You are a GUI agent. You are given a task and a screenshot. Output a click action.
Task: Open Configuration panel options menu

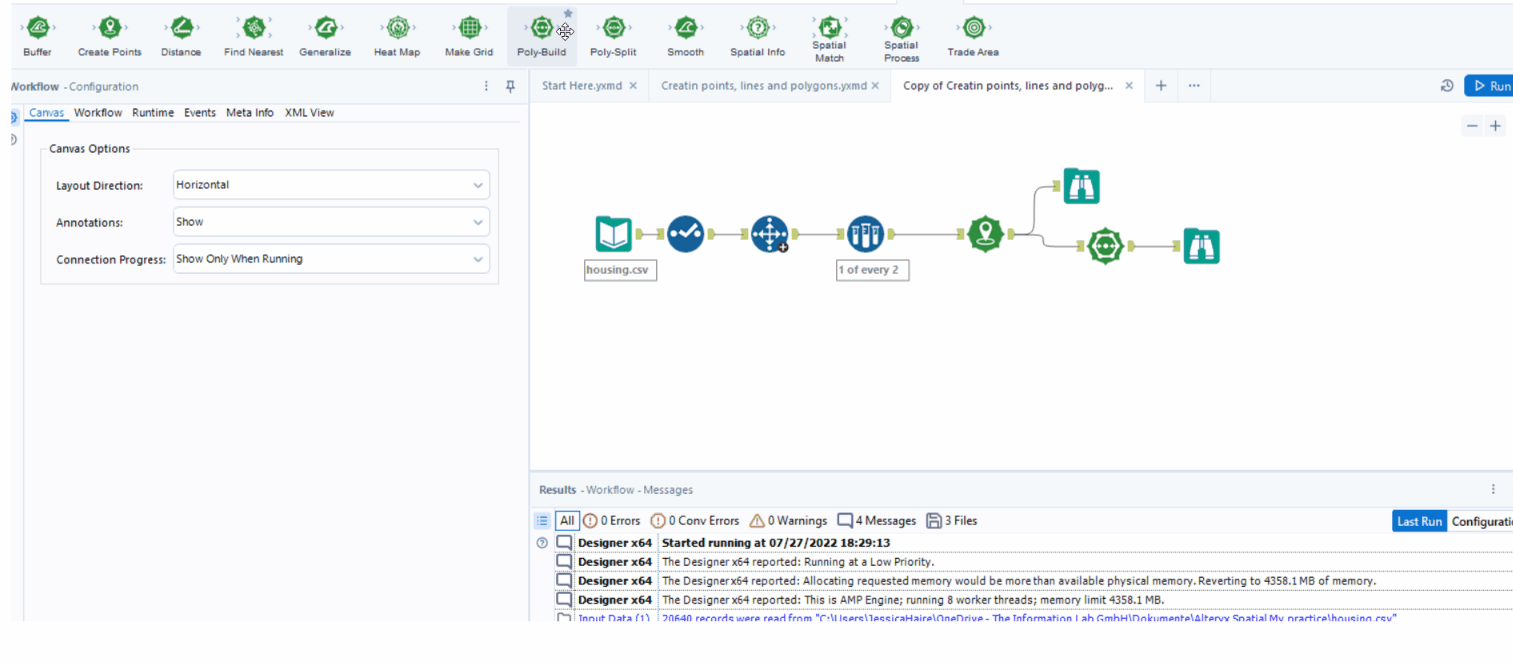pyautogui.click(x=487, y=87)
